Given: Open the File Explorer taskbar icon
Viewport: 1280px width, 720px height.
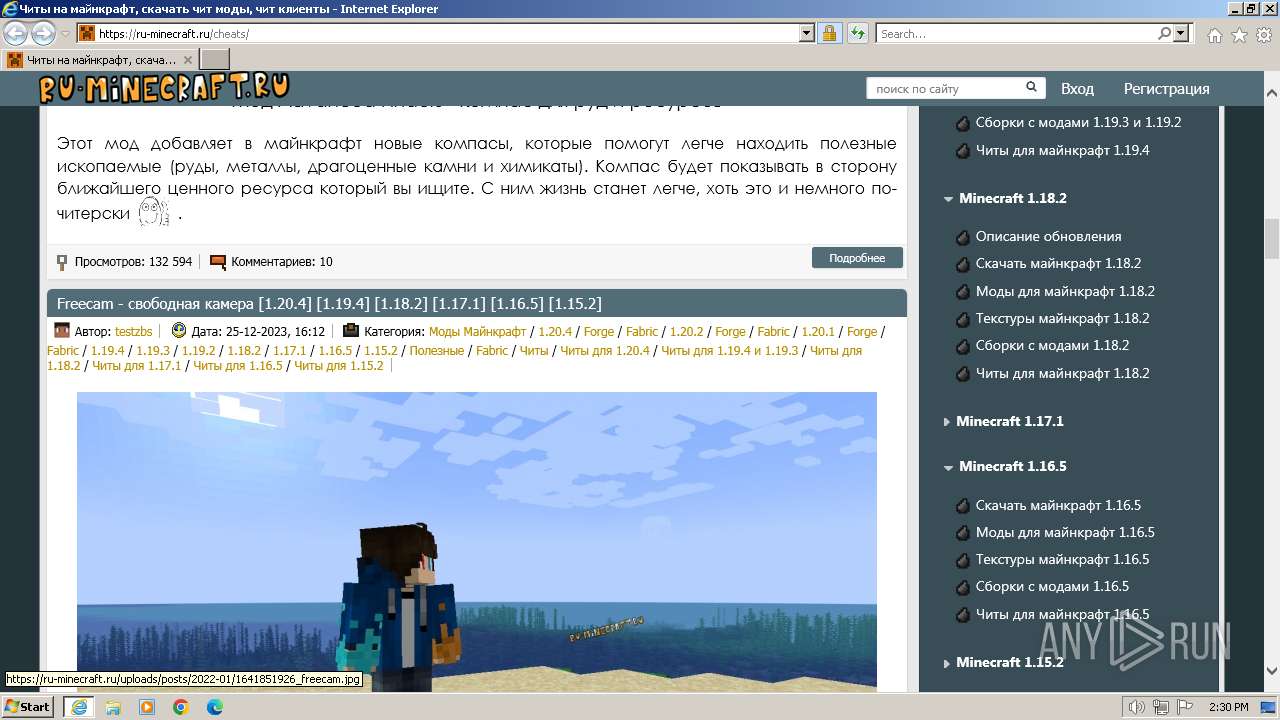Looking at the screenshot, I should click(x=113, y=706).
